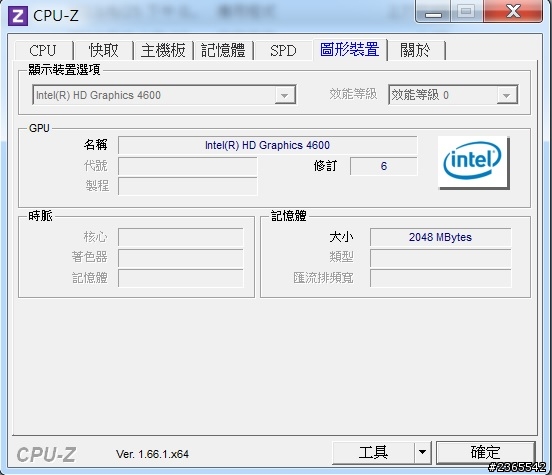
Task: Click the 時脈 group label
Action: coord(40,215)
